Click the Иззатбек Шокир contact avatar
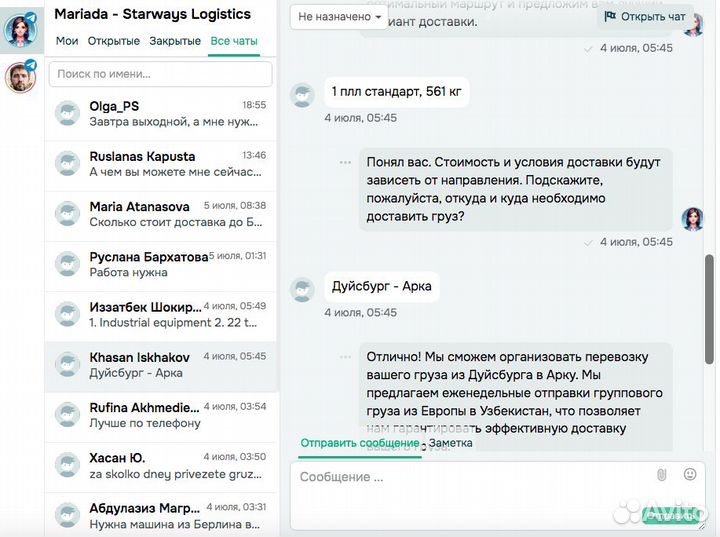The image size is (720, 537). tap(68, 314)
